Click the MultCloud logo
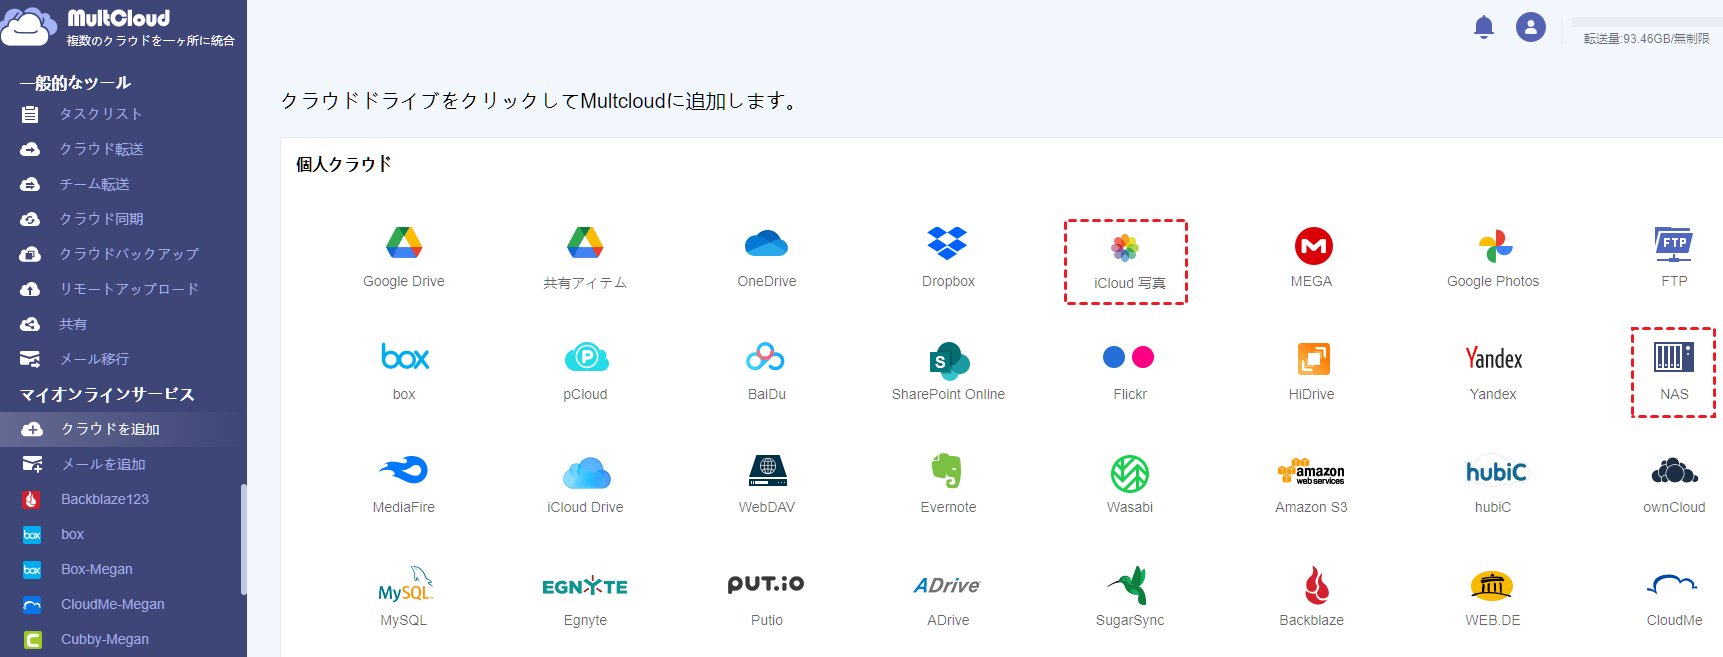1723x657 pixels. [x=118, y=28]
